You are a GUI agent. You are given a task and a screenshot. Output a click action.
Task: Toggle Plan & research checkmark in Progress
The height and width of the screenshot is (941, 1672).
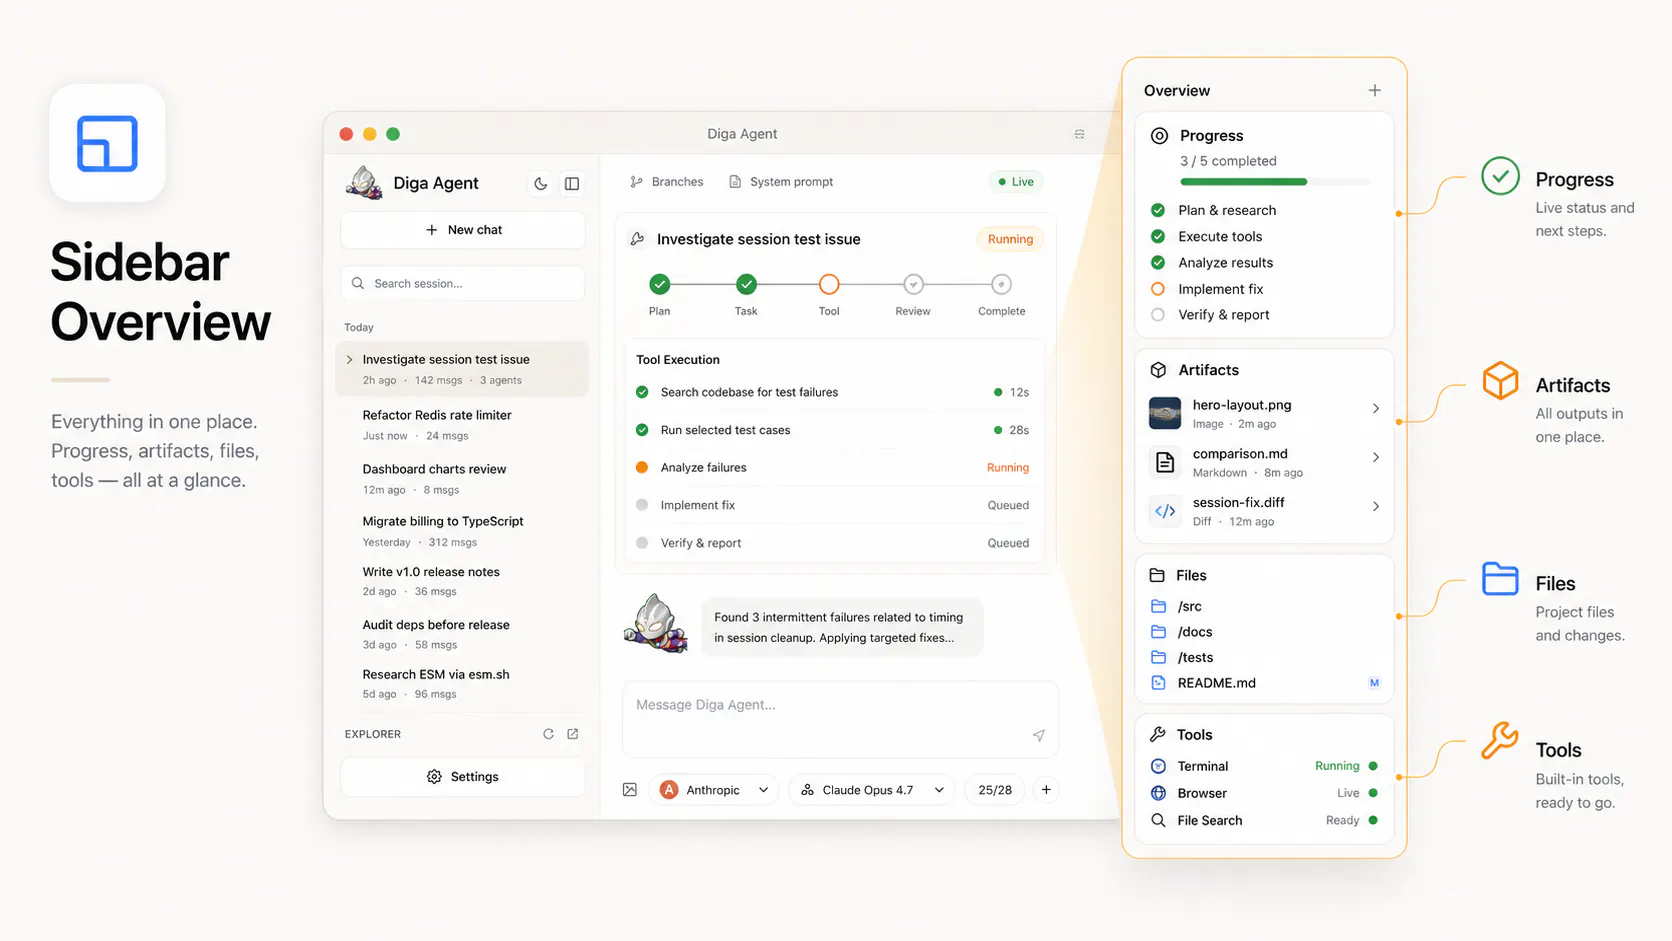(x=1158, y=210)
